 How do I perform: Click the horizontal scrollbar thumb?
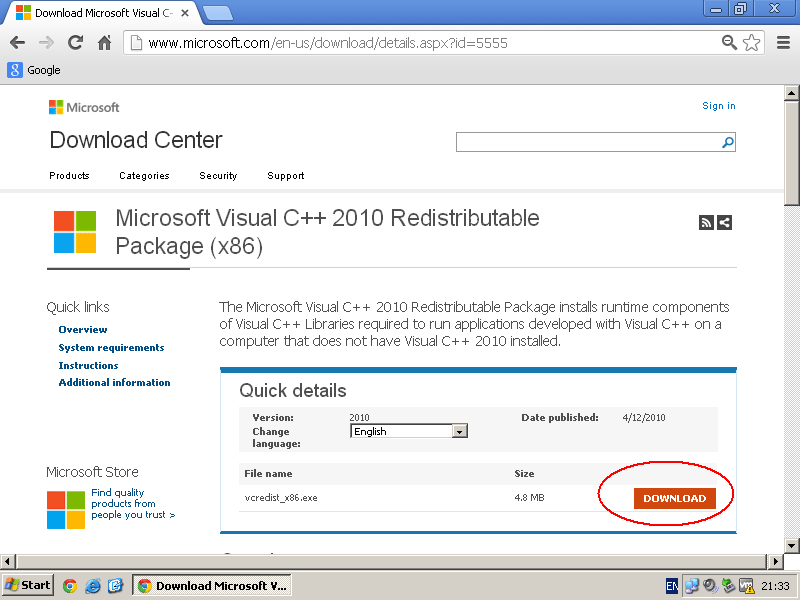click(x=391, y=562)
